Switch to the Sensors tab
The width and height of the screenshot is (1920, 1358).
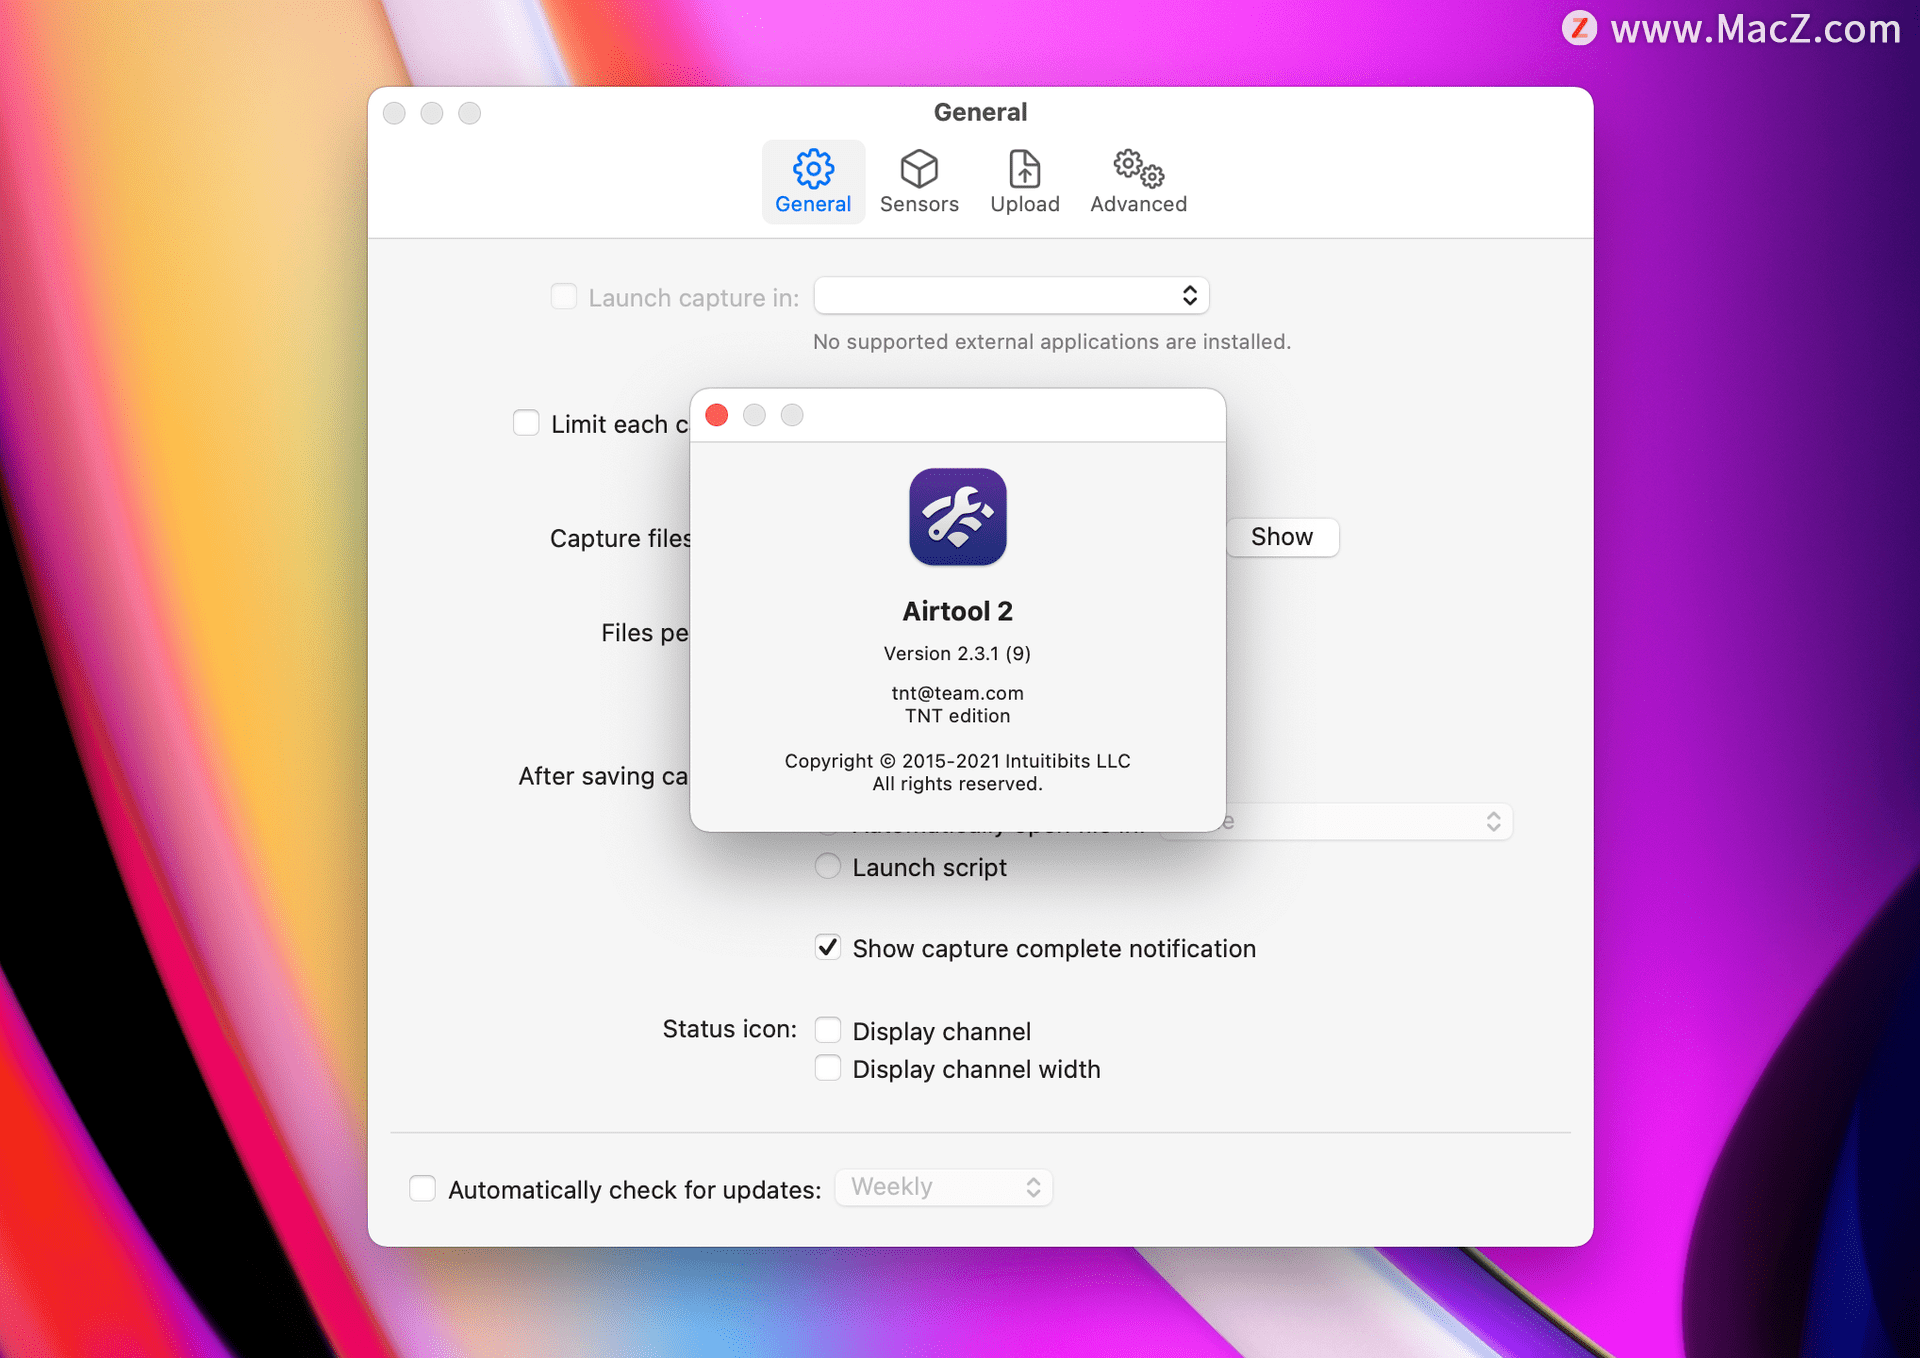coord(919,182)
